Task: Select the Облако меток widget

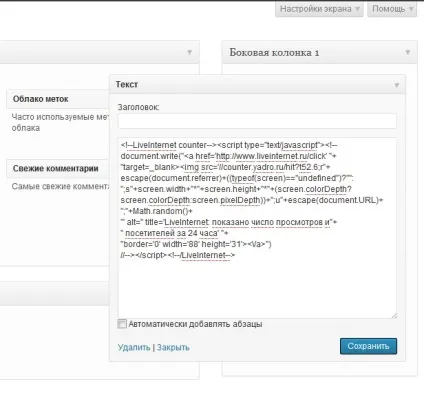Action: click(58, 99)
